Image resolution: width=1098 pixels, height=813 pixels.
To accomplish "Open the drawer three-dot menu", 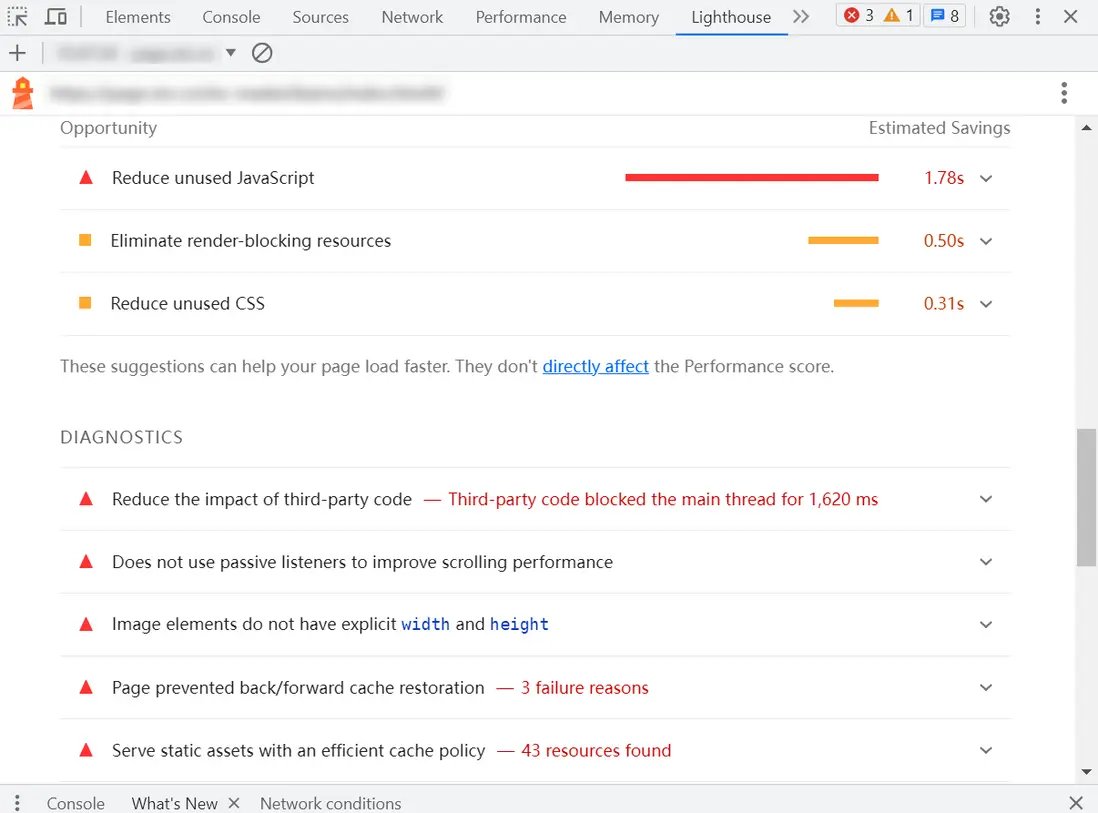I will (17, 803).
